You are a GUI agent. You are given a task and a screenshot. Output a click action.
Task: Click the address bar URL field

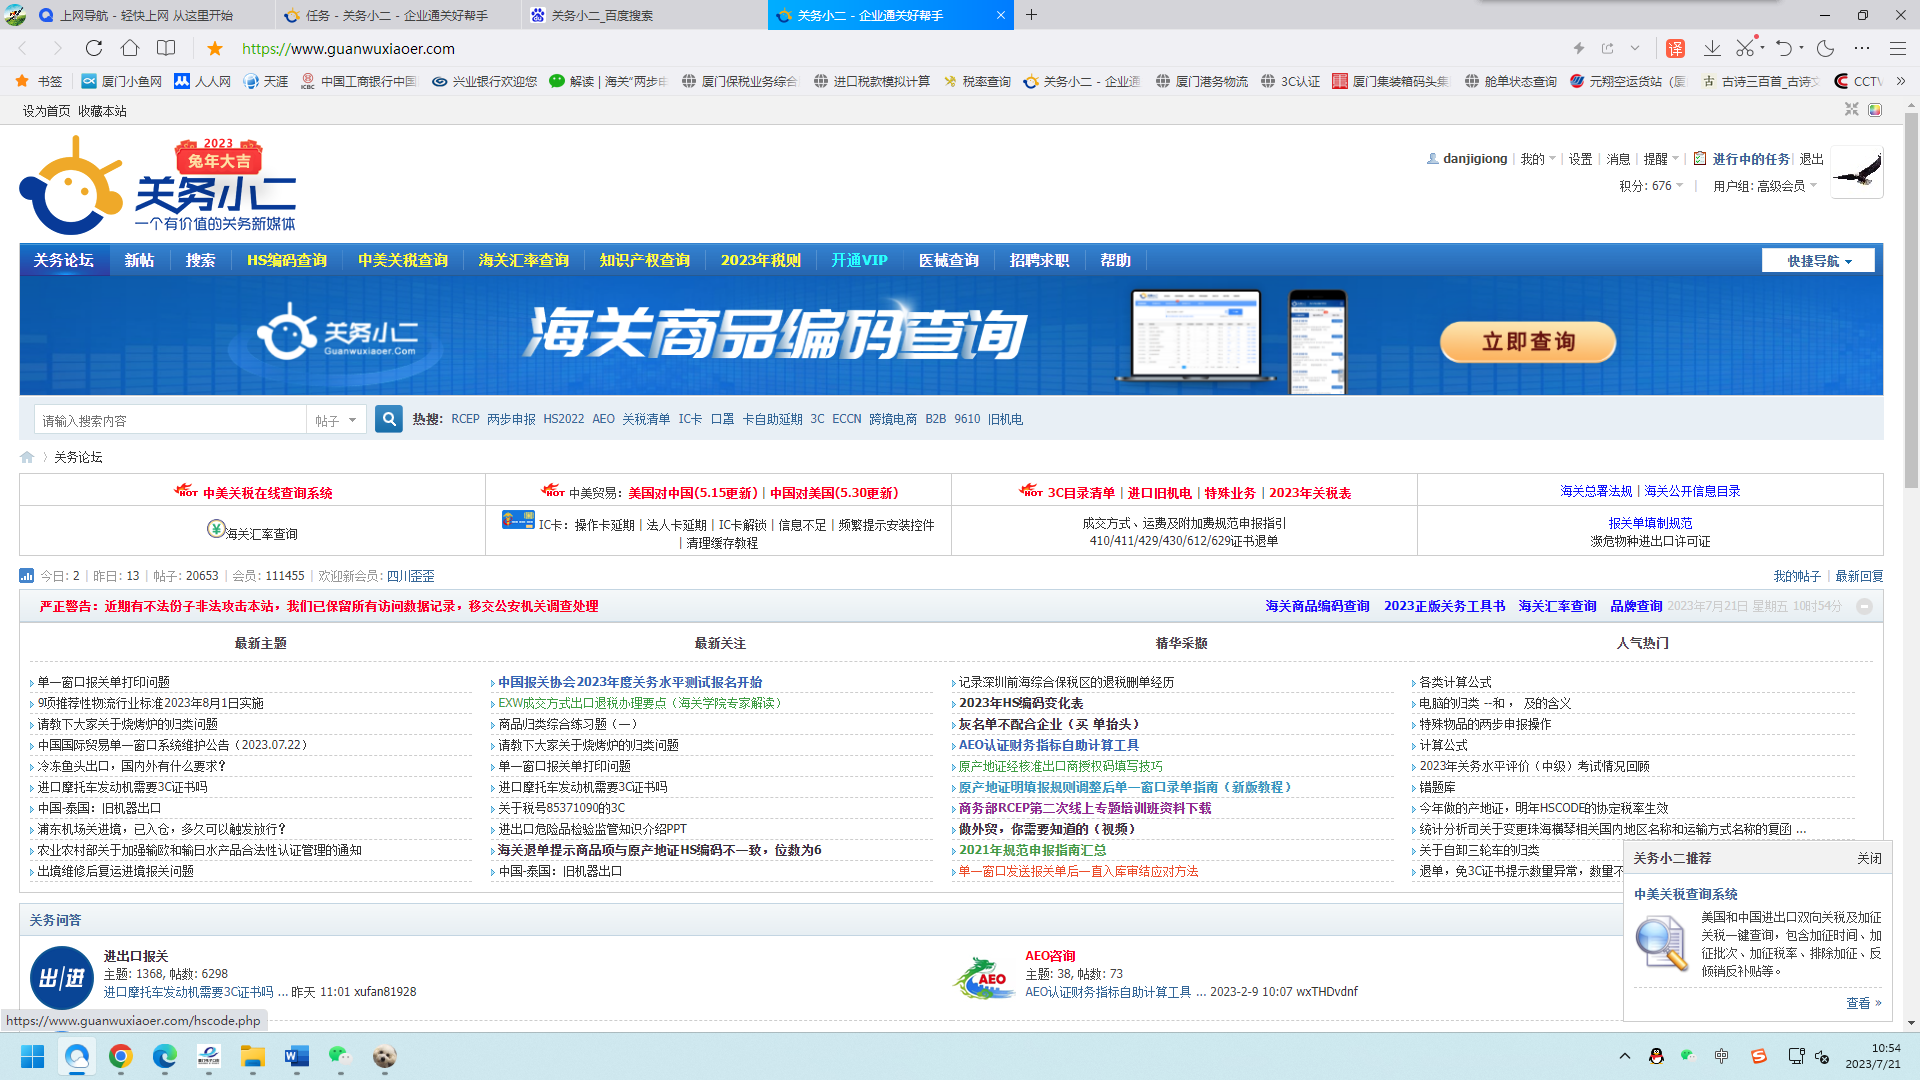348,48
